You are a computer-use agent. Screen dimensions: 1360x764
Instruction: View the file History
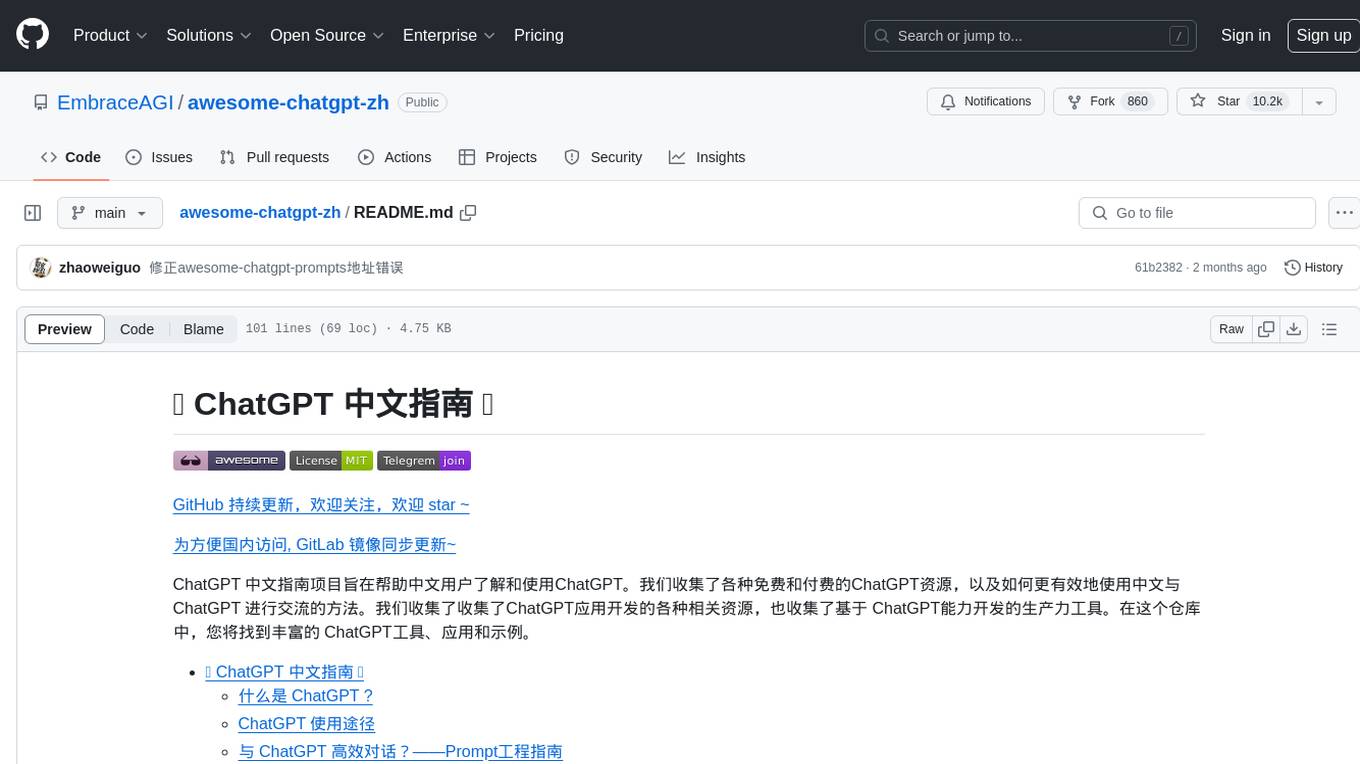(x=1313, y=268)
